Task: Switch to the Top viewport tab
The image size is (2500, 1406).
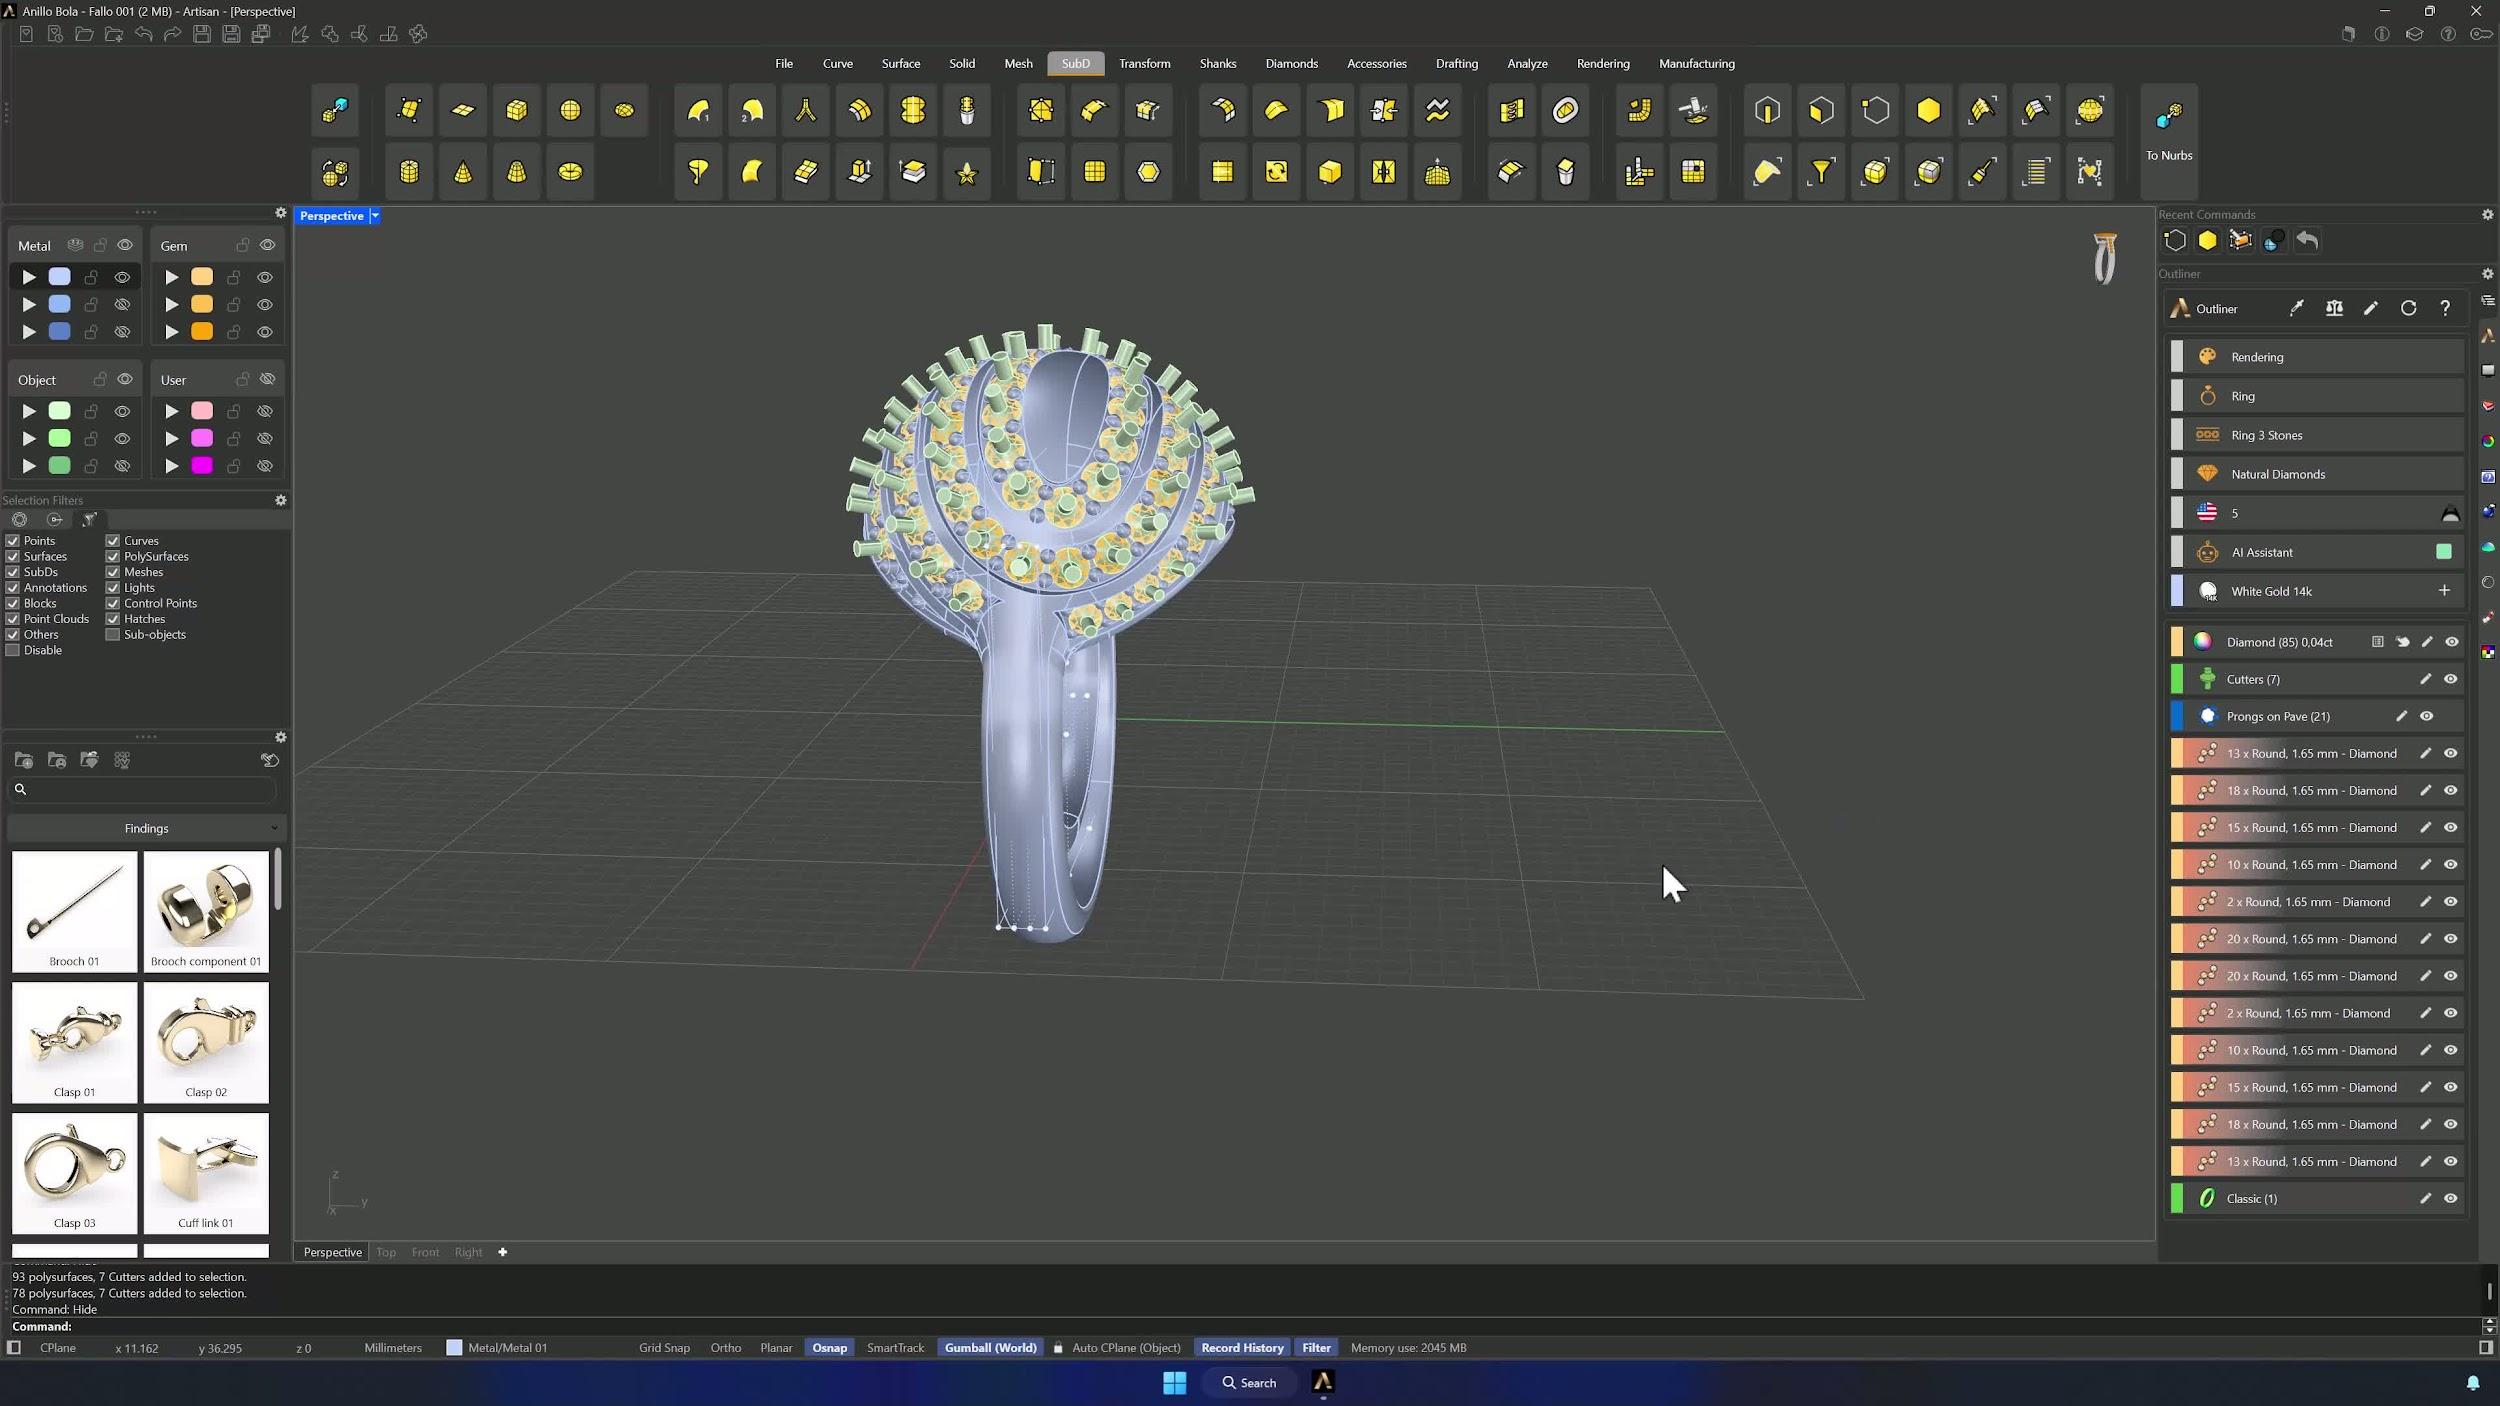Action: coord(386,1253)
